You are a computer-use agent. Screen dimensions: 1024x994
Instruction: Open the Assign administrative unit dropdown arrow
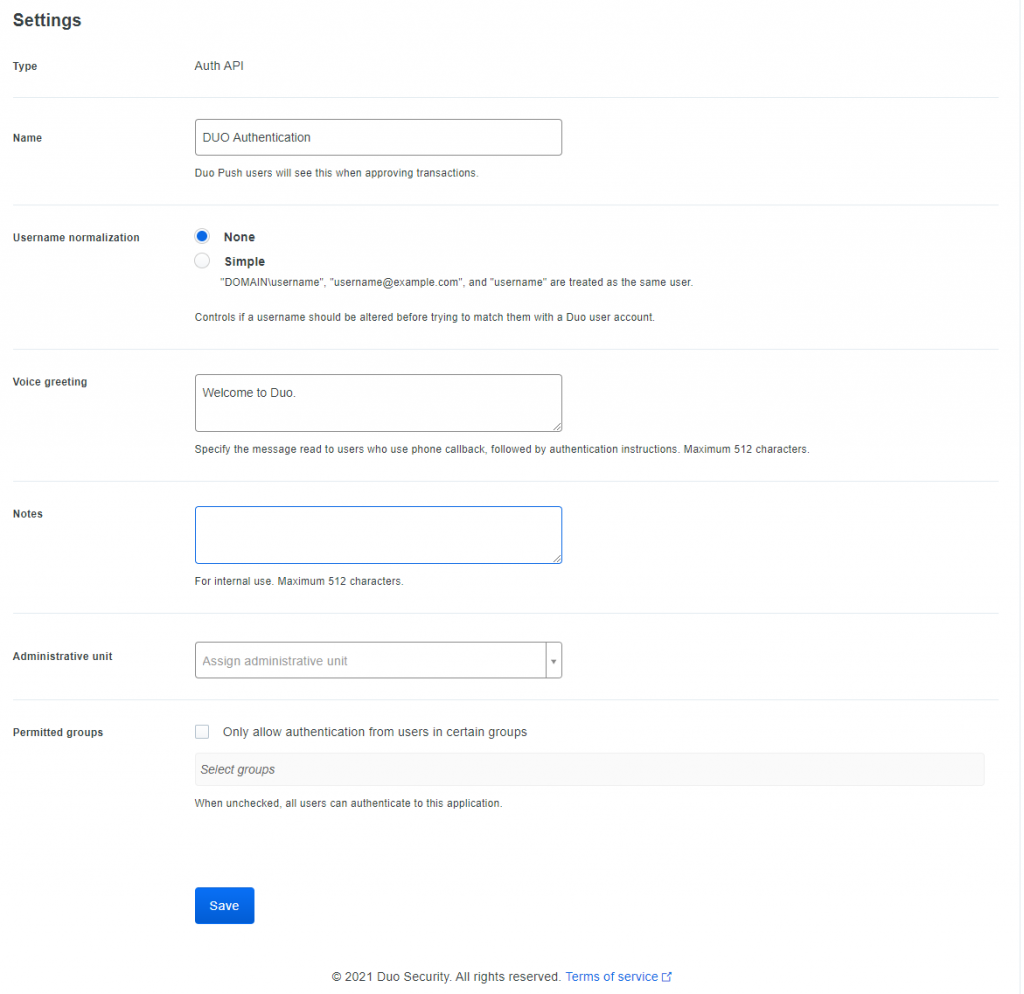[553, 660]
